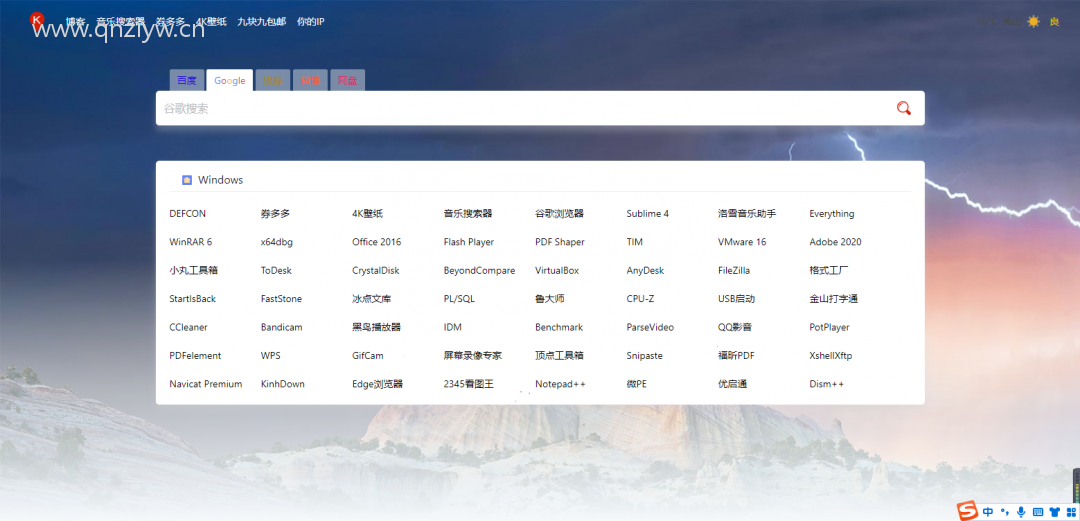1080x521 pixels.
Task: Open the Office 2016 link
Action: point(376,242)
